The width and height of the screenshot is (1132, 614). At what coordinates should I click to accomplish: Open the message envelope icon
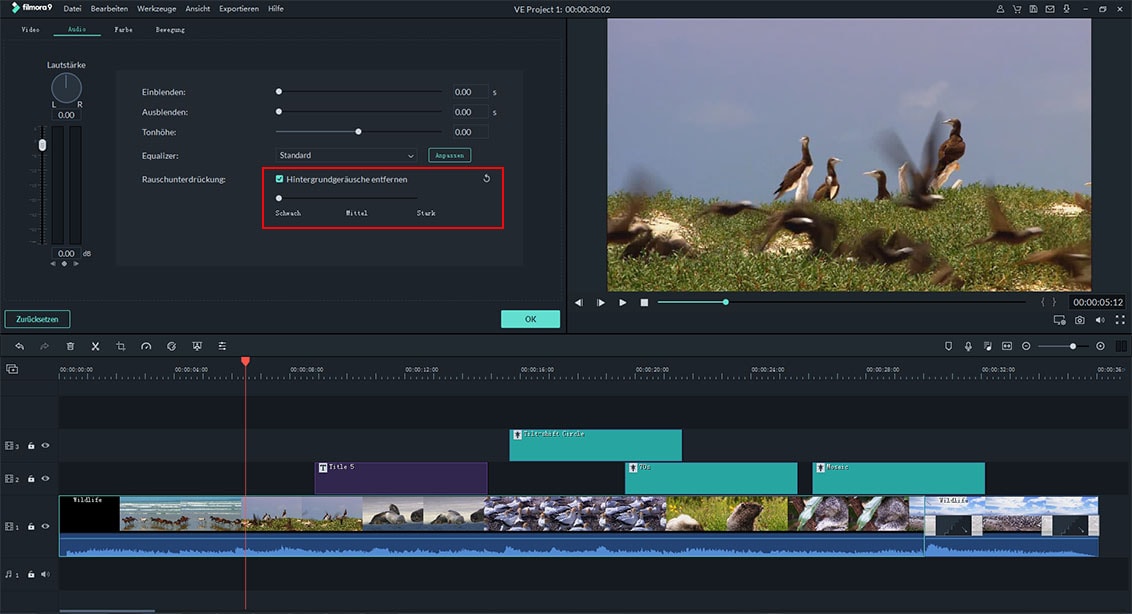point(1050,9)
